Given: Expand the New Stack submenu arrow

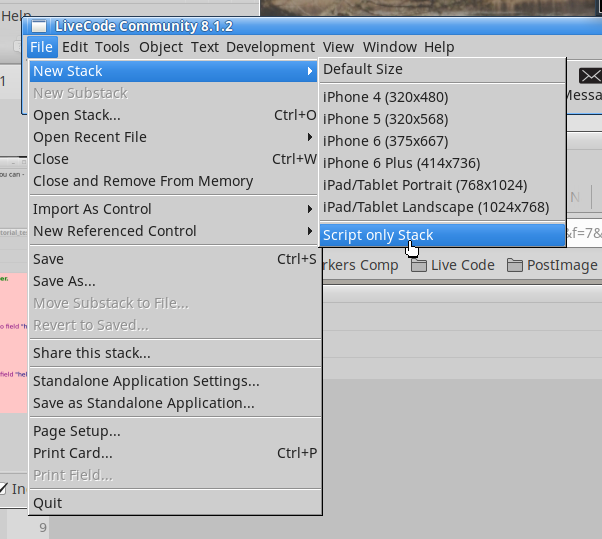Looking at the screenshot, I should click(x=310, y=71).
